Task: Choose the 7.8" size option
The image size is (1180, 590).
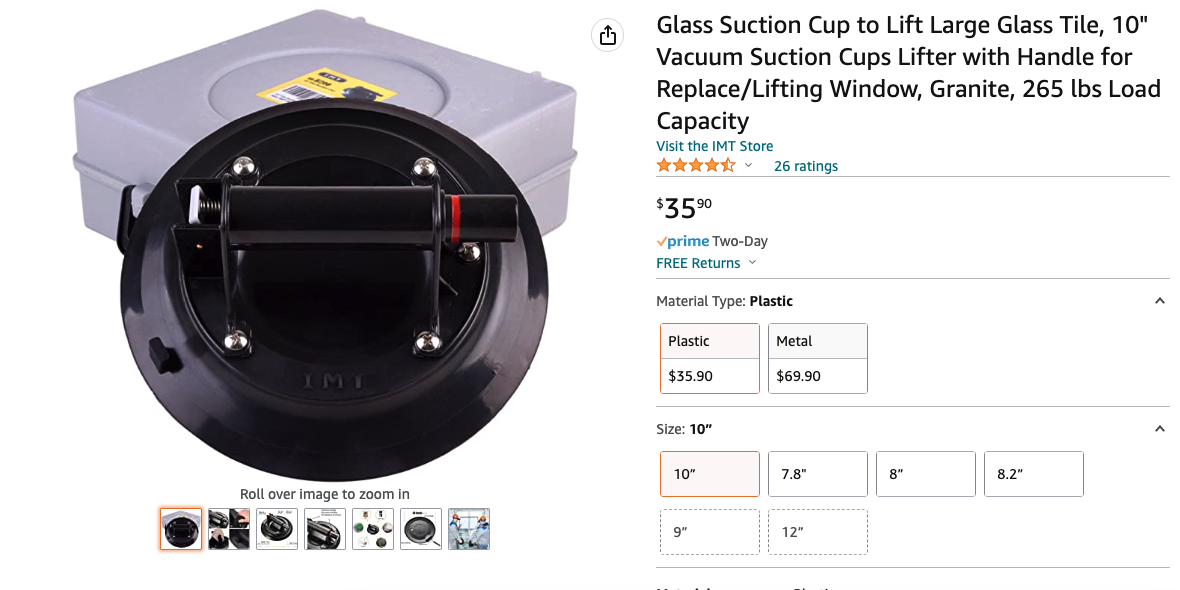Action: [x=818, y=474]
